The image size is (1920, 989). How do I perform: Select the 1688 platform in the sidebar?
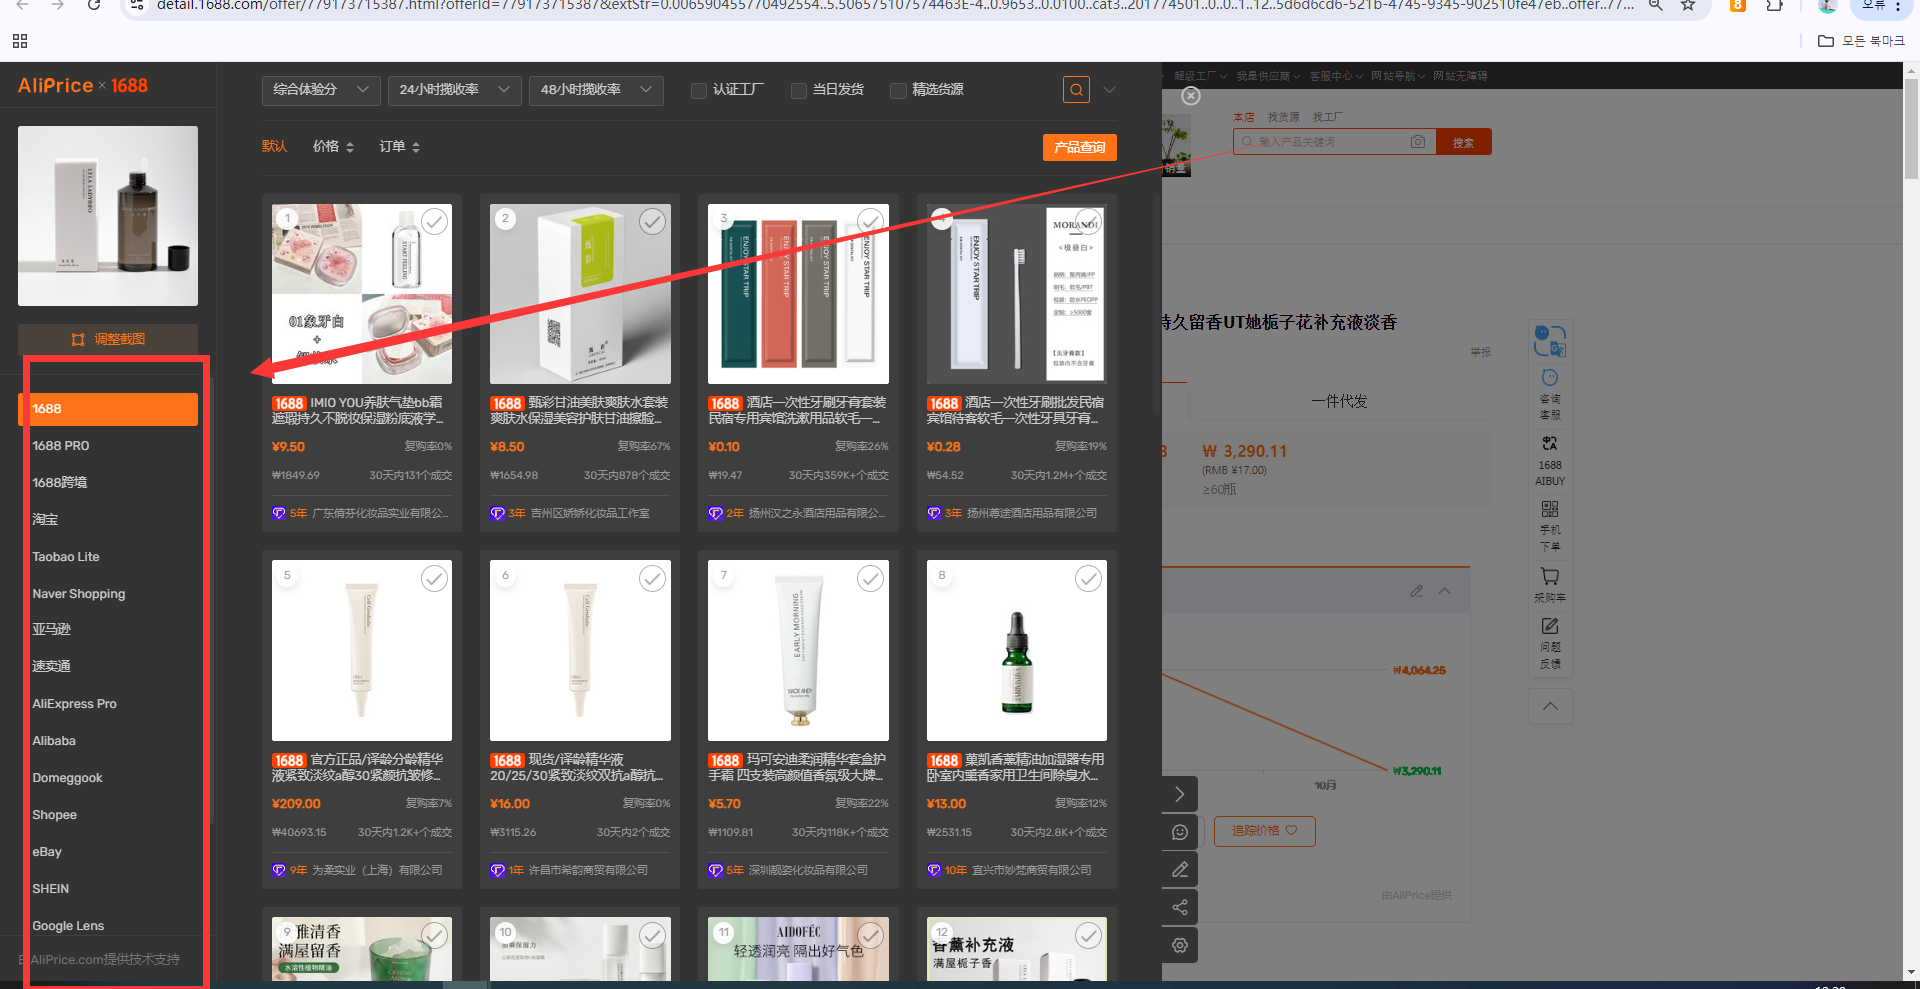click(x=108, y=409)
